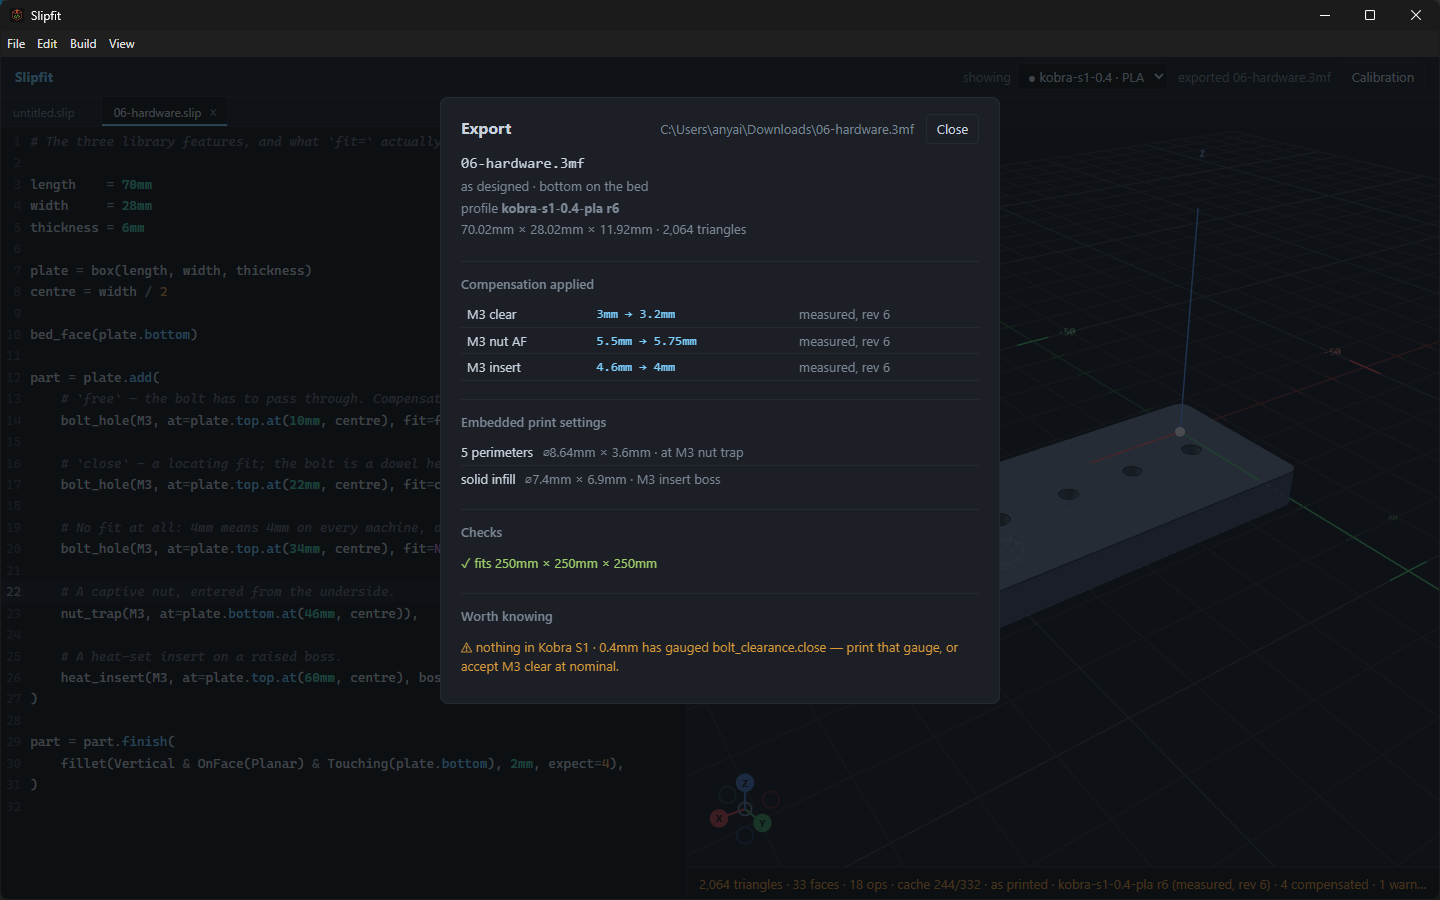Place cursor in editor line 'length = 70mm'

tap(91, 185)
